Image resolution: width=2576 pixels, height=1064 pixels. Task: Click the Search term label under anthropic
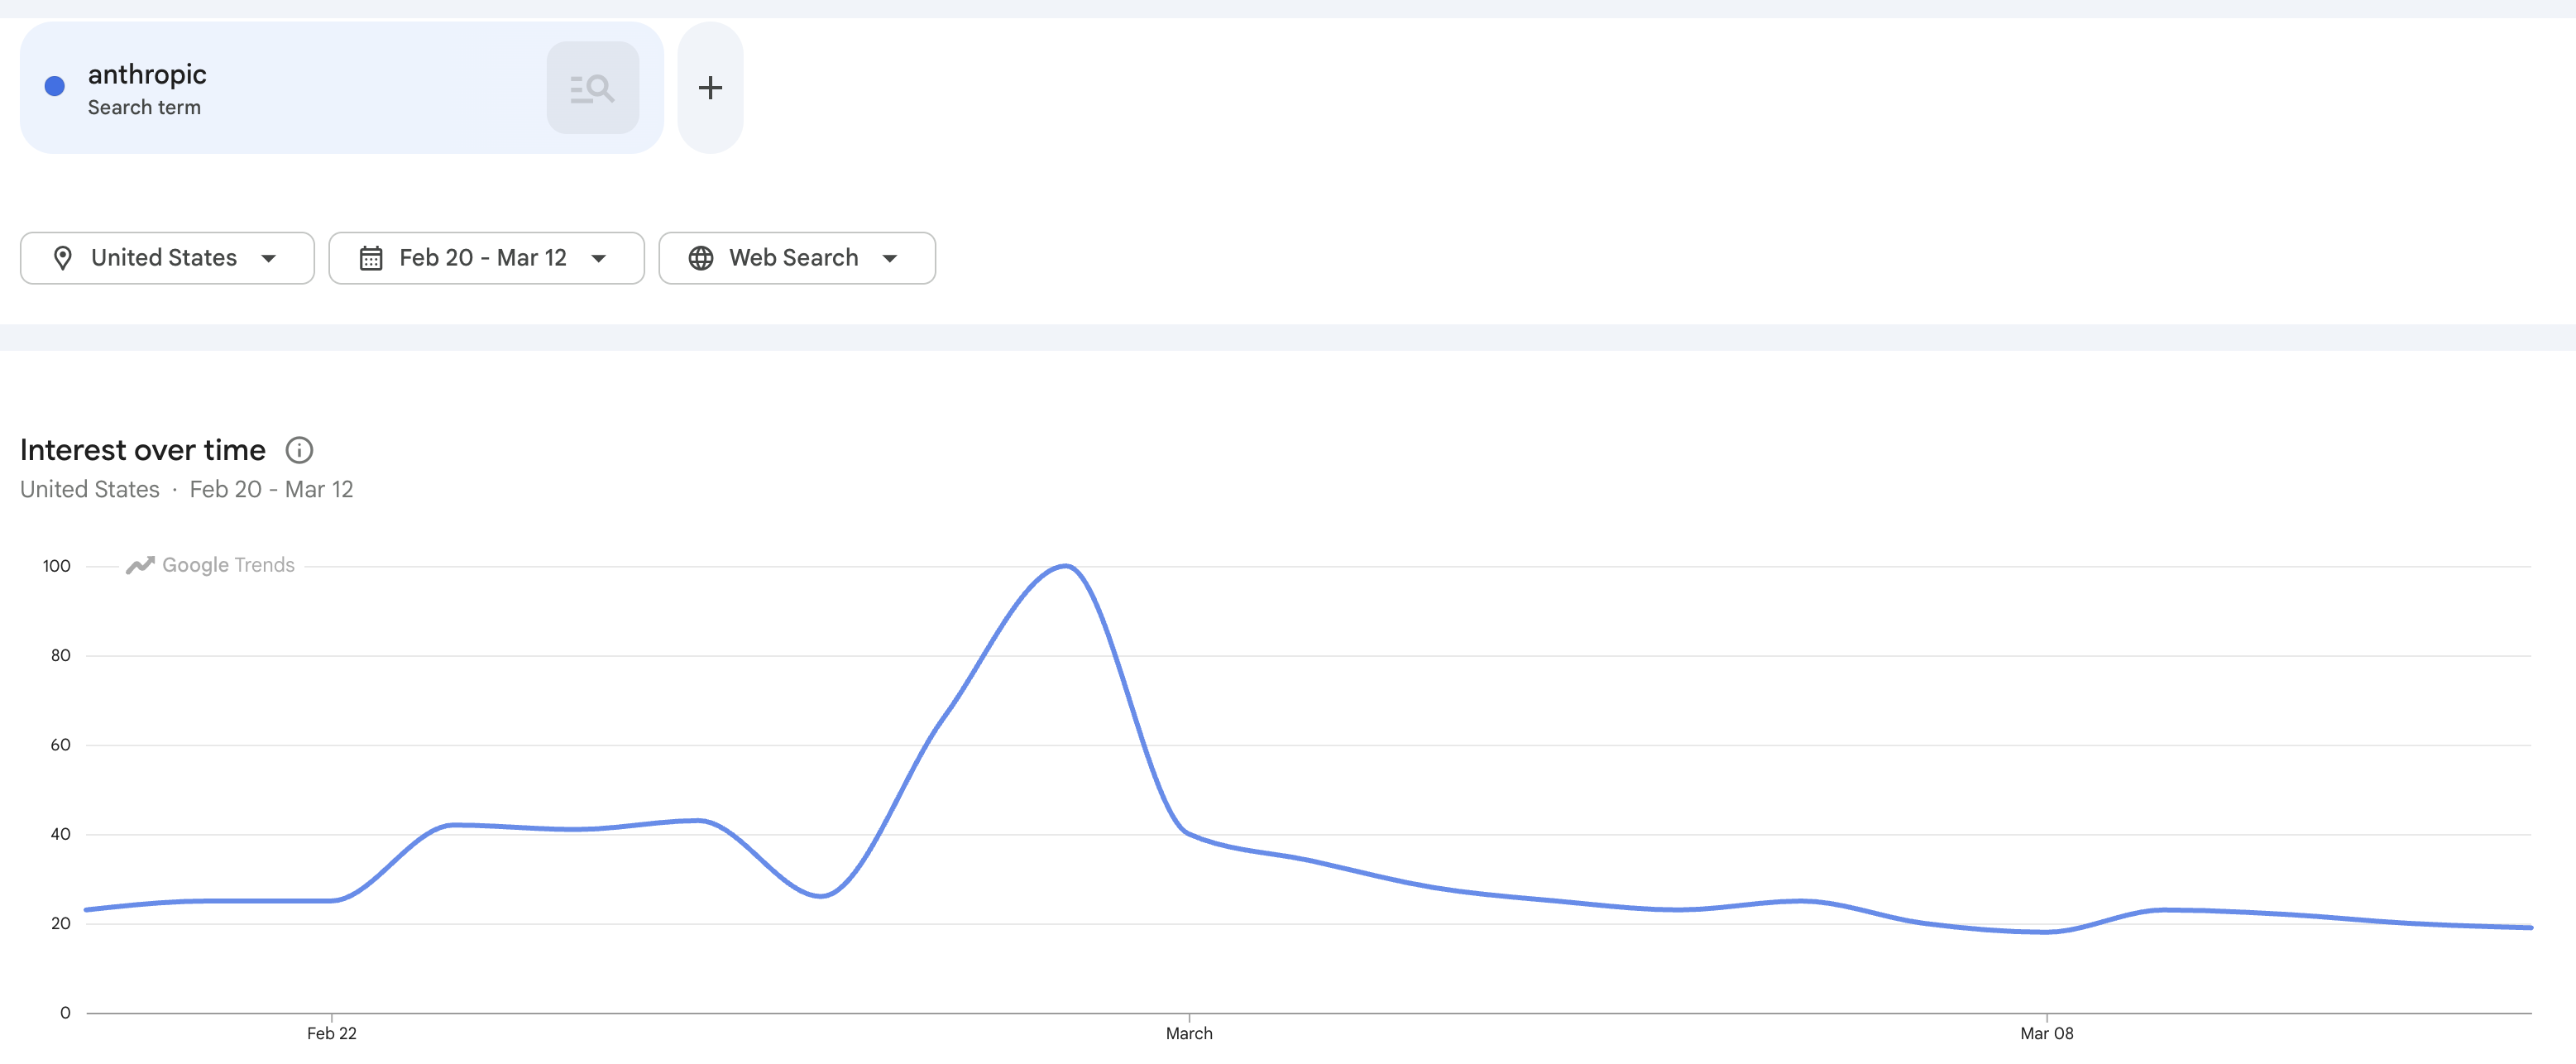(144, 107)
